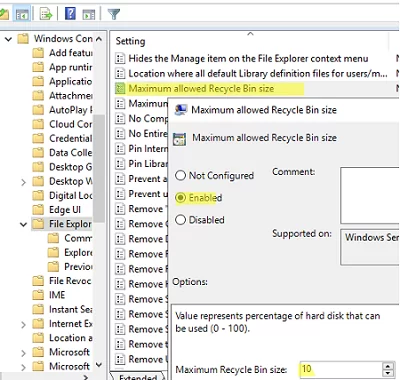400x380 pixels.
Task: Click the Setting column header
Action: (130, 41)
